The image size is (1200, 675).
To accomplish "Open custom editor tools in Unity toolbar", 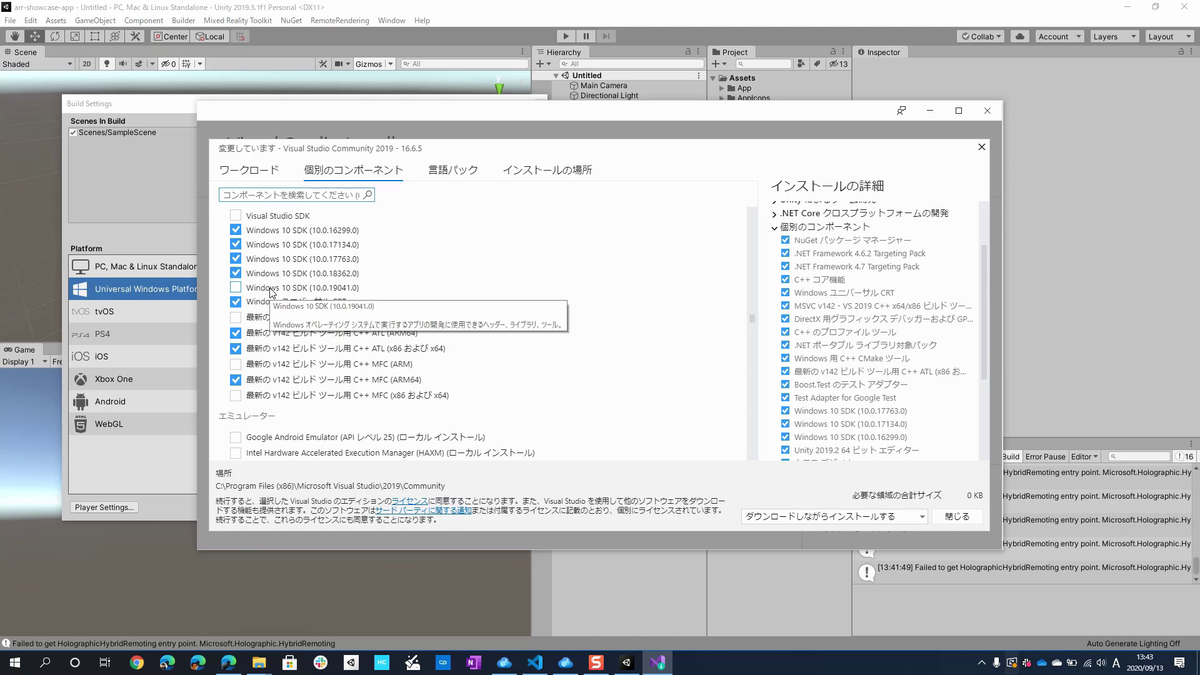I will click(135, 36).
